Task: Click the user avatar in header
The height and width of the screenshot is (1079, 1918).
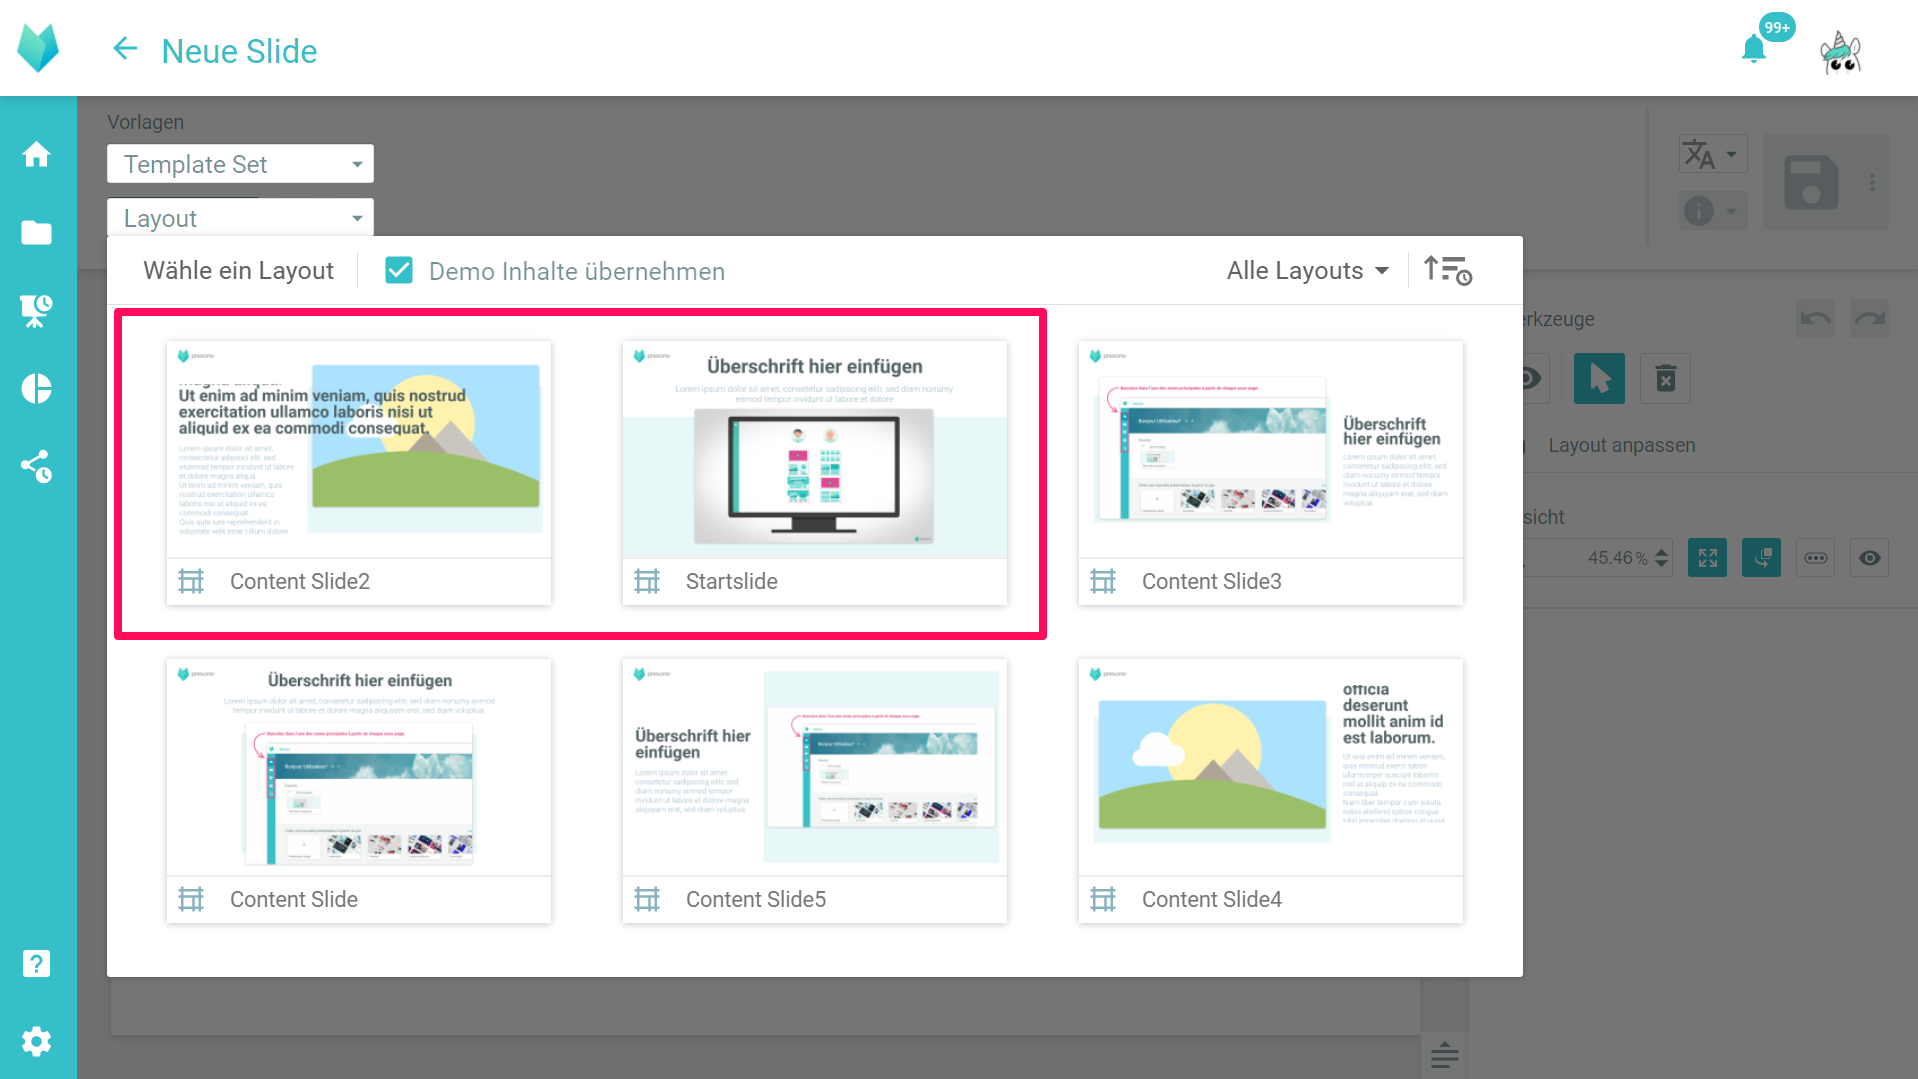Action: [x=1840, y=51]
